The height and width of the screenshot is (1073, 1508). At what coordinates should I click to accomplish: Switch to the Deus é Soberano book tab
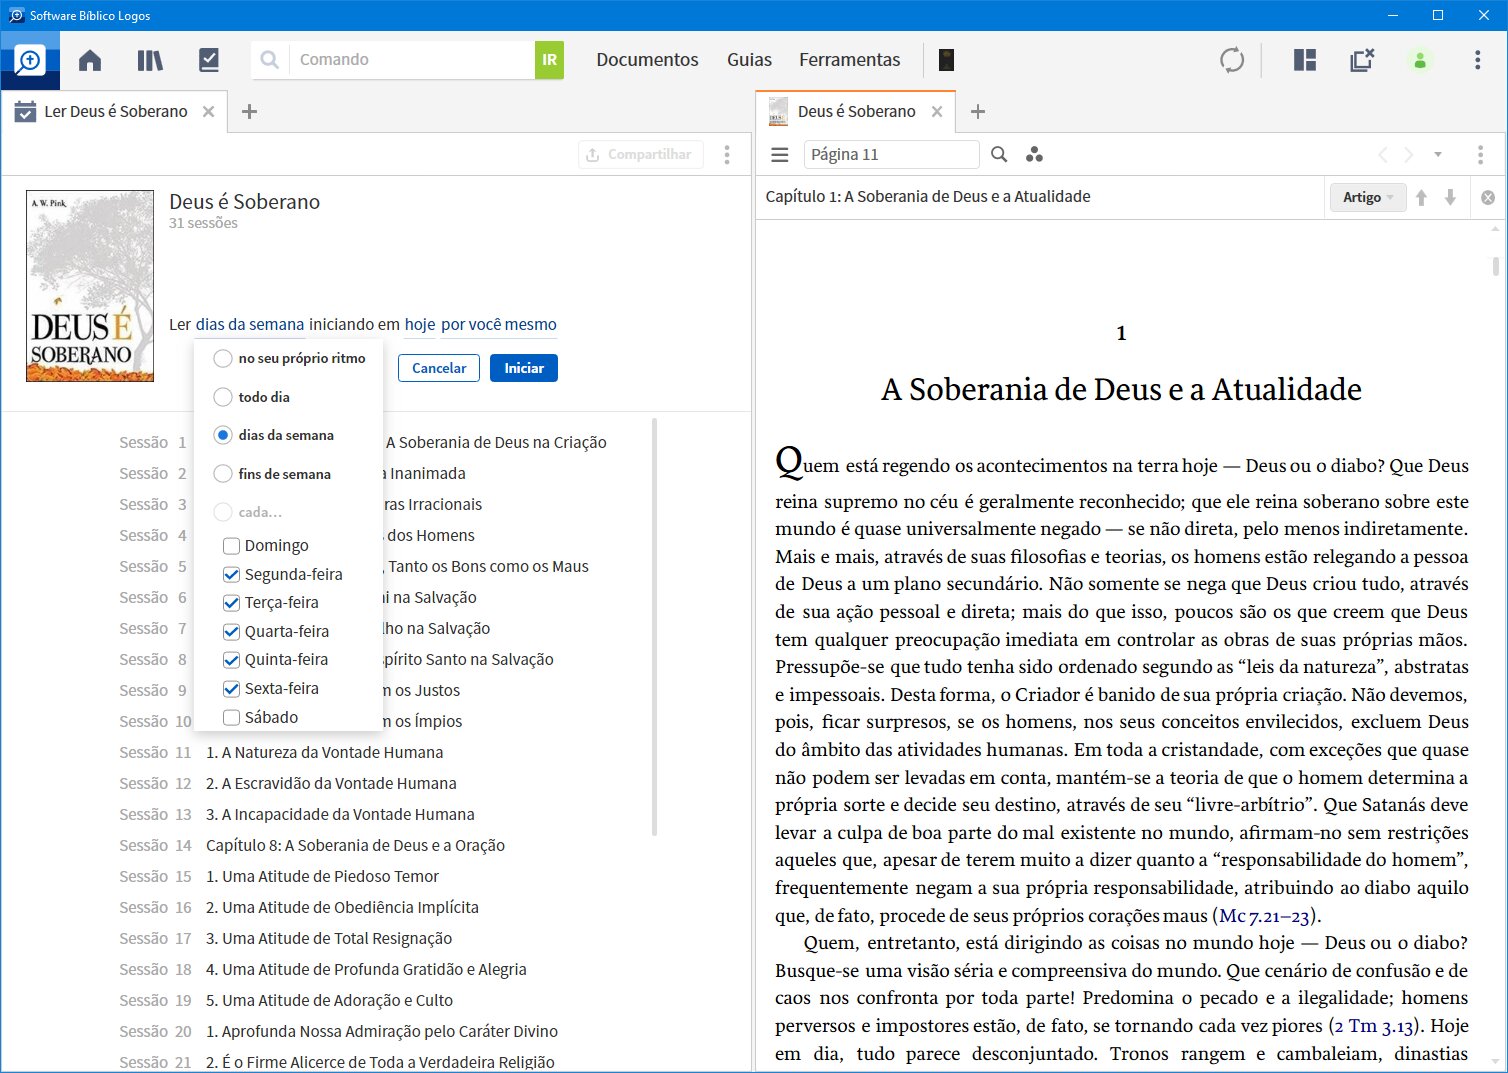(856, 111)
